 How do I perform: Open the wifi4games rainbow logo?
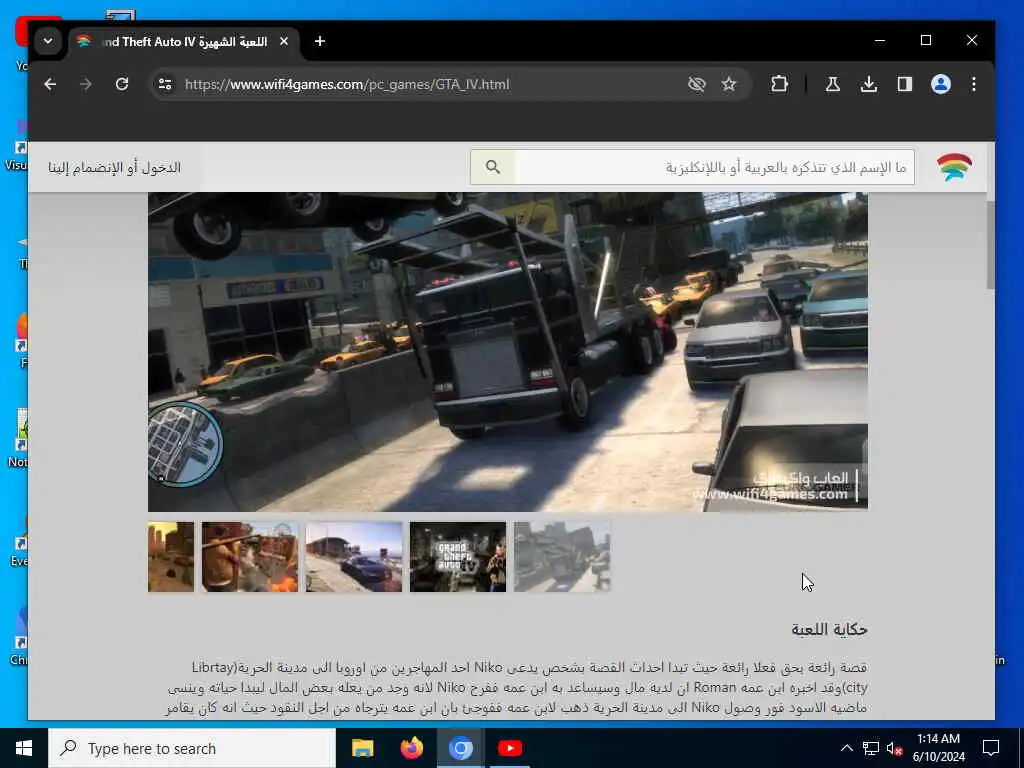(954, 167)
